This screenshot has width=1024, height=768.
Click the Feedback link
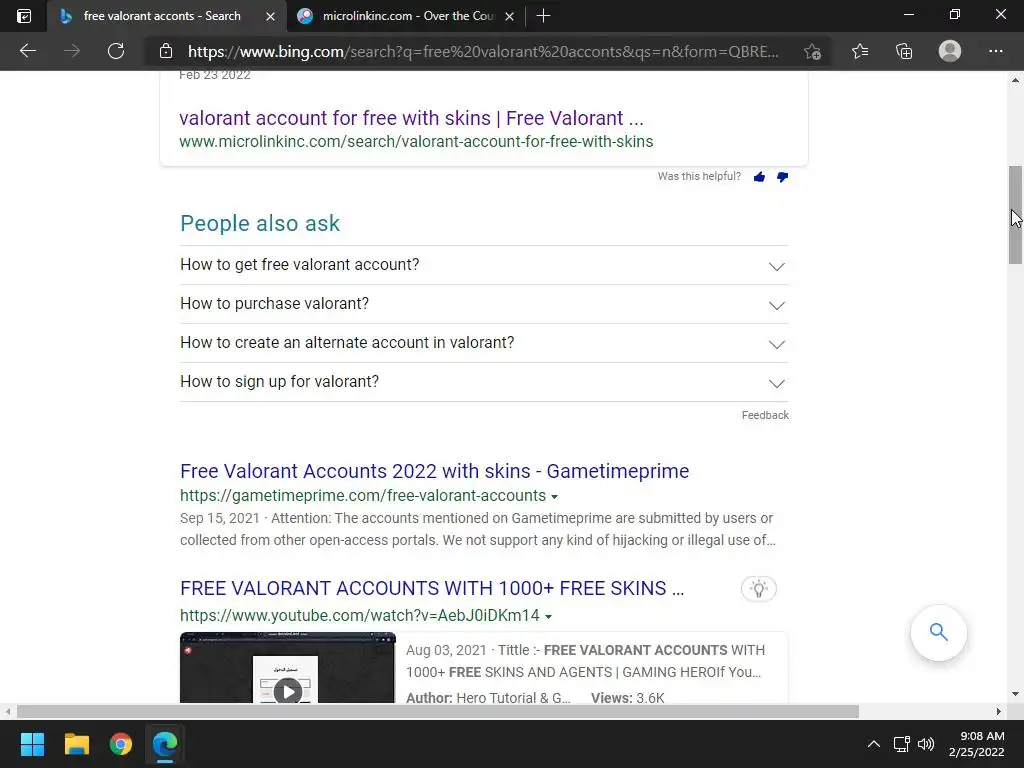[765, 415]
